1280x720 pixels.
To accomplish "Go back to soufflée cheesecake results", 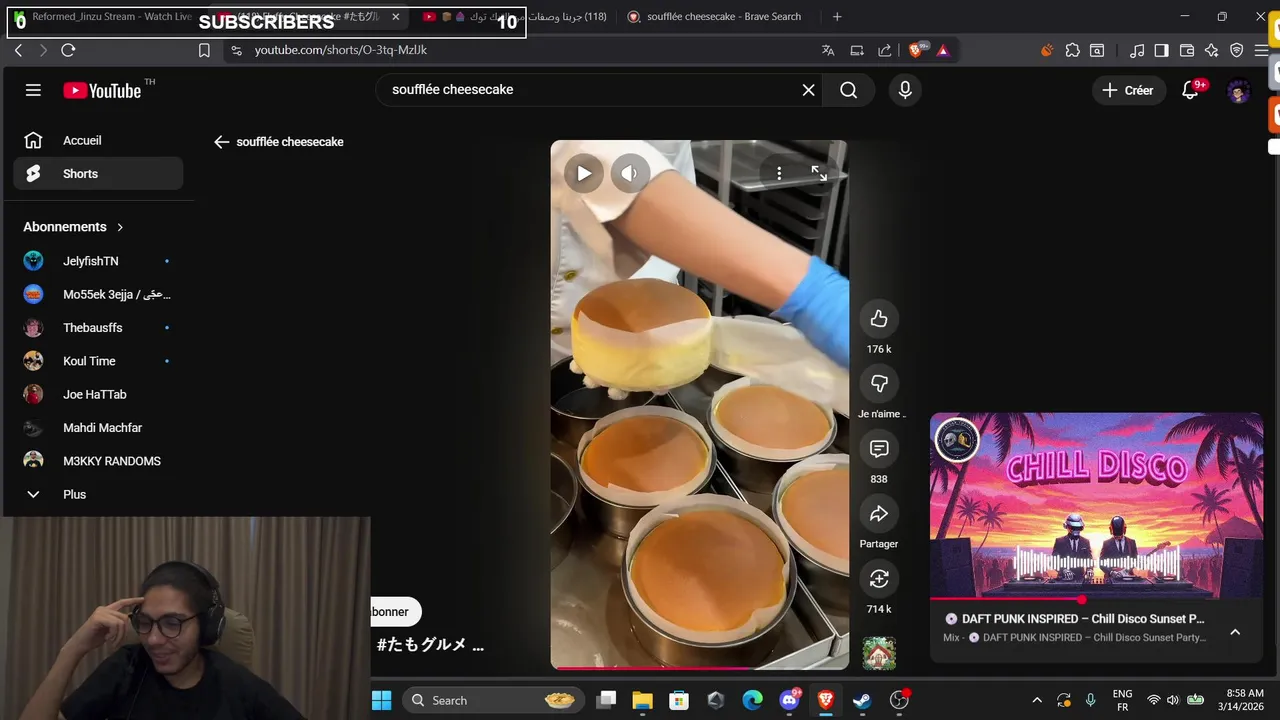I will click(x=222, y=142).
